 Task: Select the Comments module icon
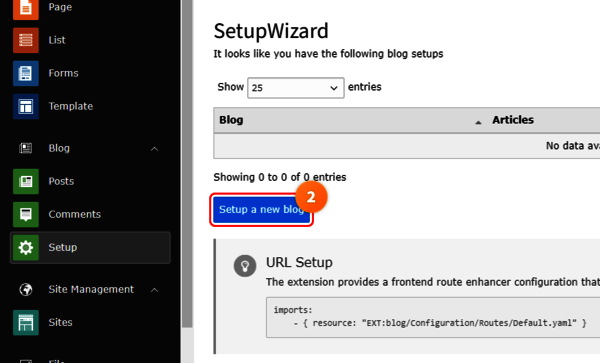[x=26, y=214]
